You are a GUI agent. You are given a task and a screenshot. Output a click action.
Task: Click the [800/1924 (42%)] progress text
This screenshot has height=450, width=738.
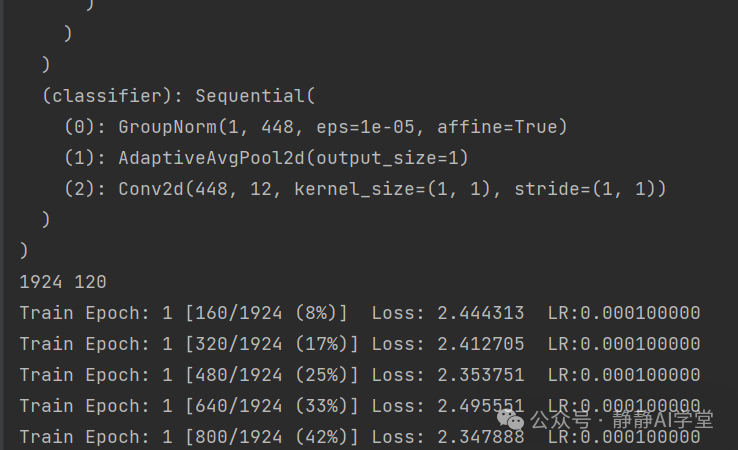[x=272, y=437]
